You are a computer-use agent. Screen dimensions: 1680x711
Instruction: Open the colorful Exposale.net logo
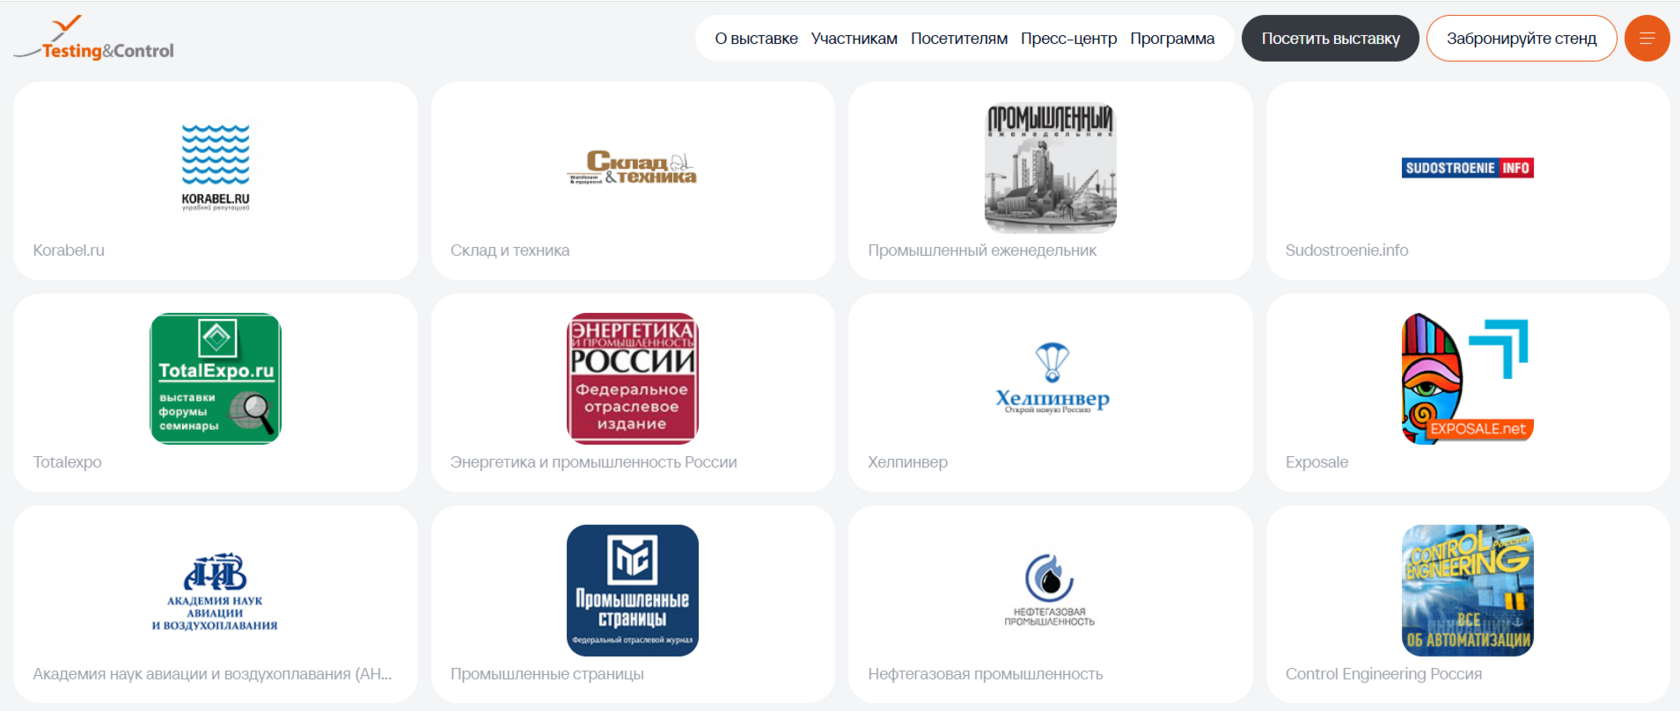(1467, 379)
